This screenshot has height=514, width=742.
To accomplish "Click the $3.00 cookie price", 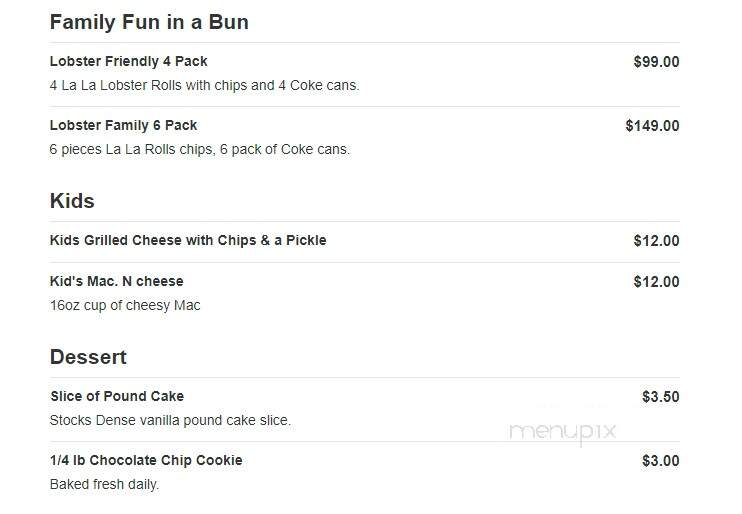I will (x=661, y=461).
